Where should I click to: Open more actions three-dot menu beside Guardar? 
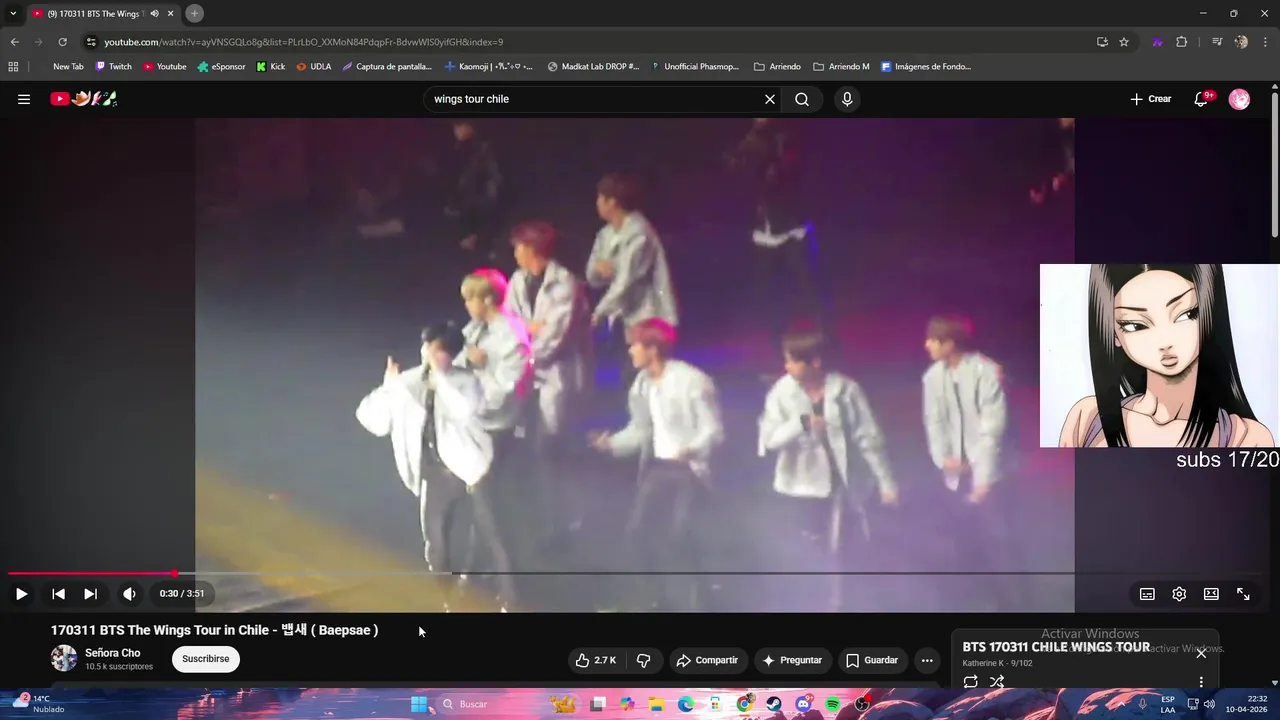[x=927, y=660]
